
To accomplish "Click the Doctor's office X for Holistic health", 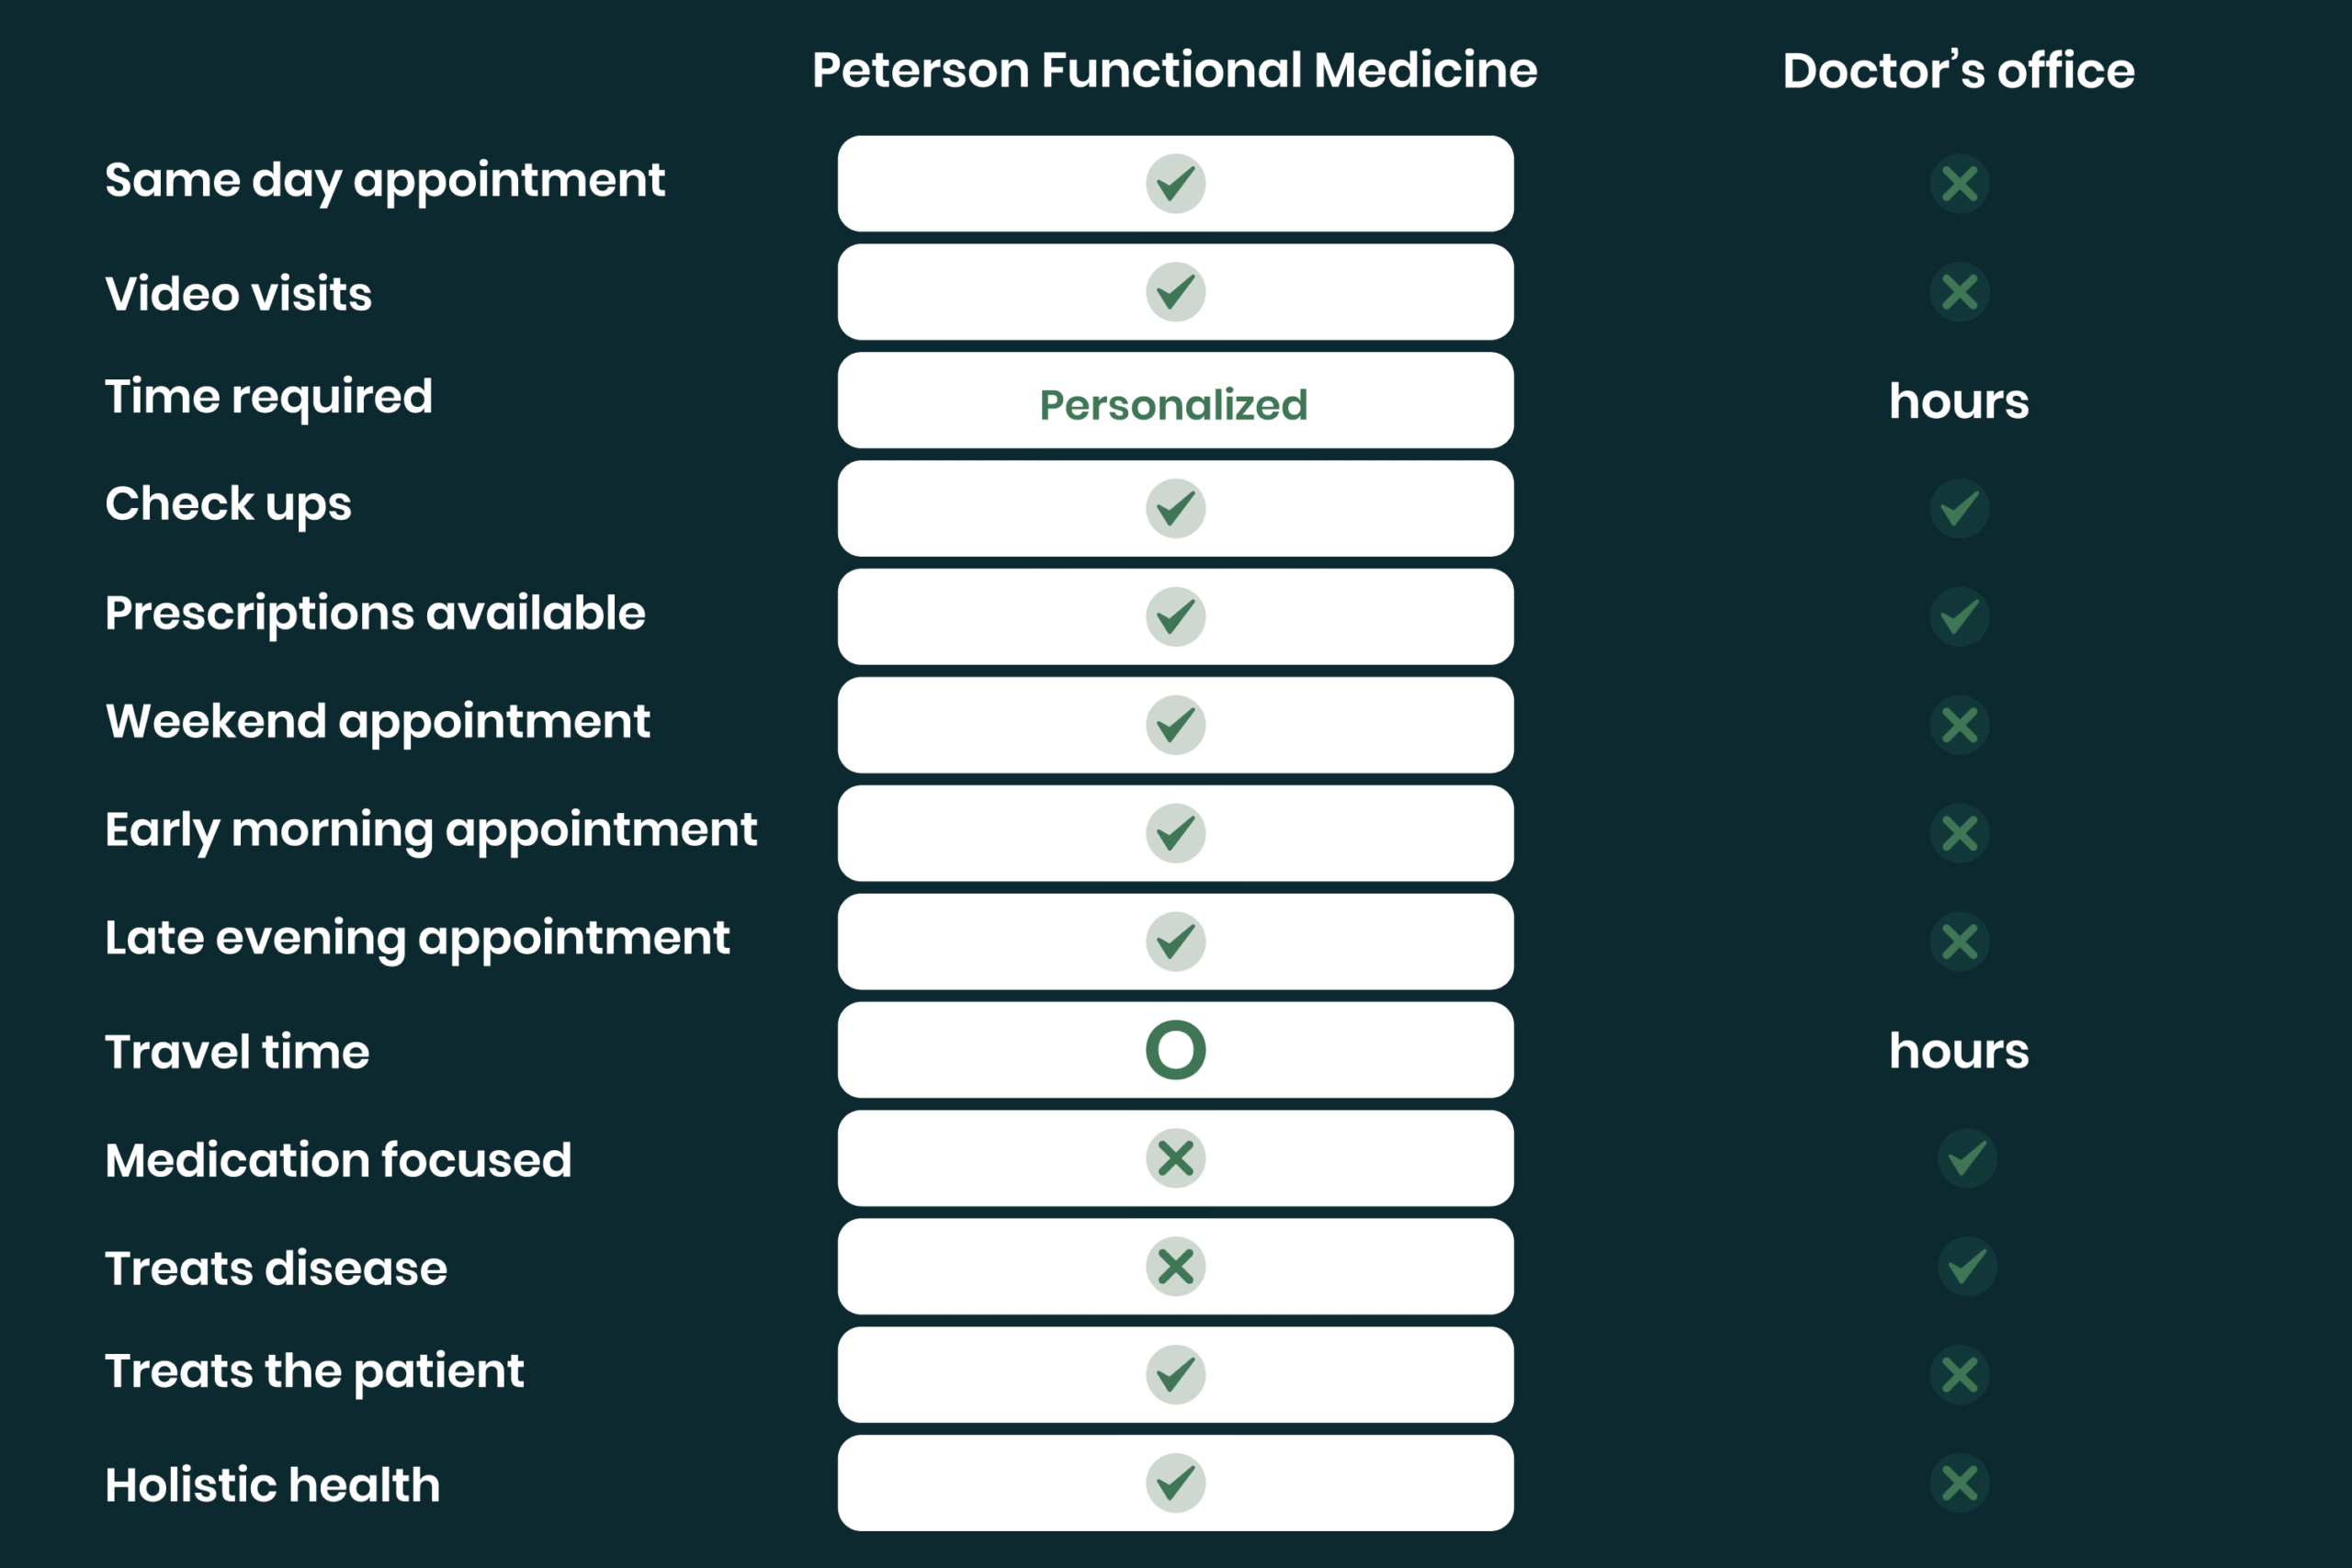I will click(1959, 1483).
